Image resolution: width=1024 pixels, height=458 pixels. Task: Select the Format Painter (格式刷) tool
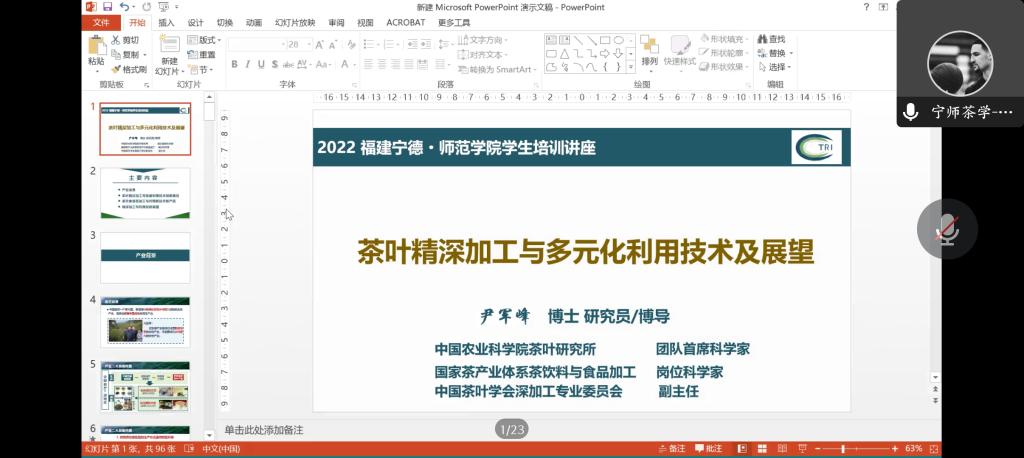116,70
